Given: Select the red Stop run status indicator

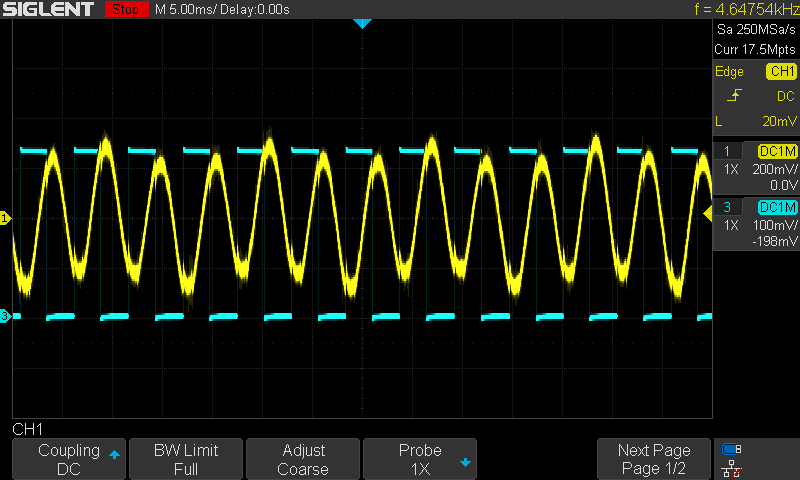Looking at the screenshot, I should (x=126, y=9).
